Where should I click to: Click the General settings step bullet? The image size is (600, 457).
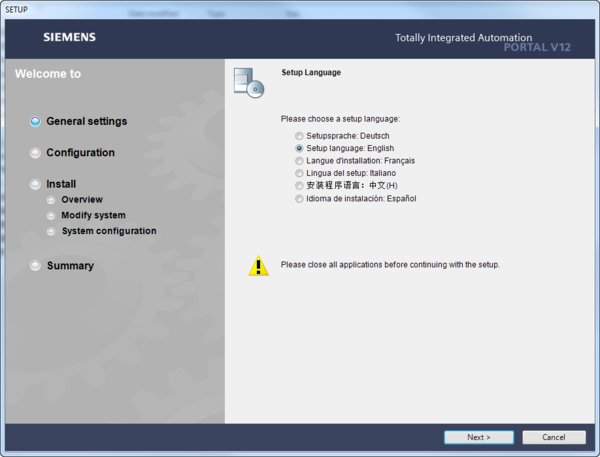pos(35,121)
